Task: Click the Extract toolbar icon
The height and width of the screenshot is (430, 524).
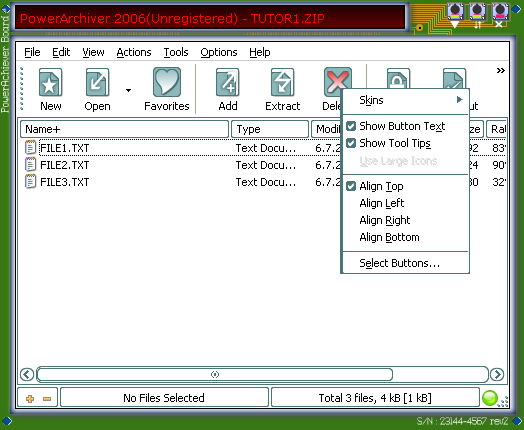Action: (282, 83)
